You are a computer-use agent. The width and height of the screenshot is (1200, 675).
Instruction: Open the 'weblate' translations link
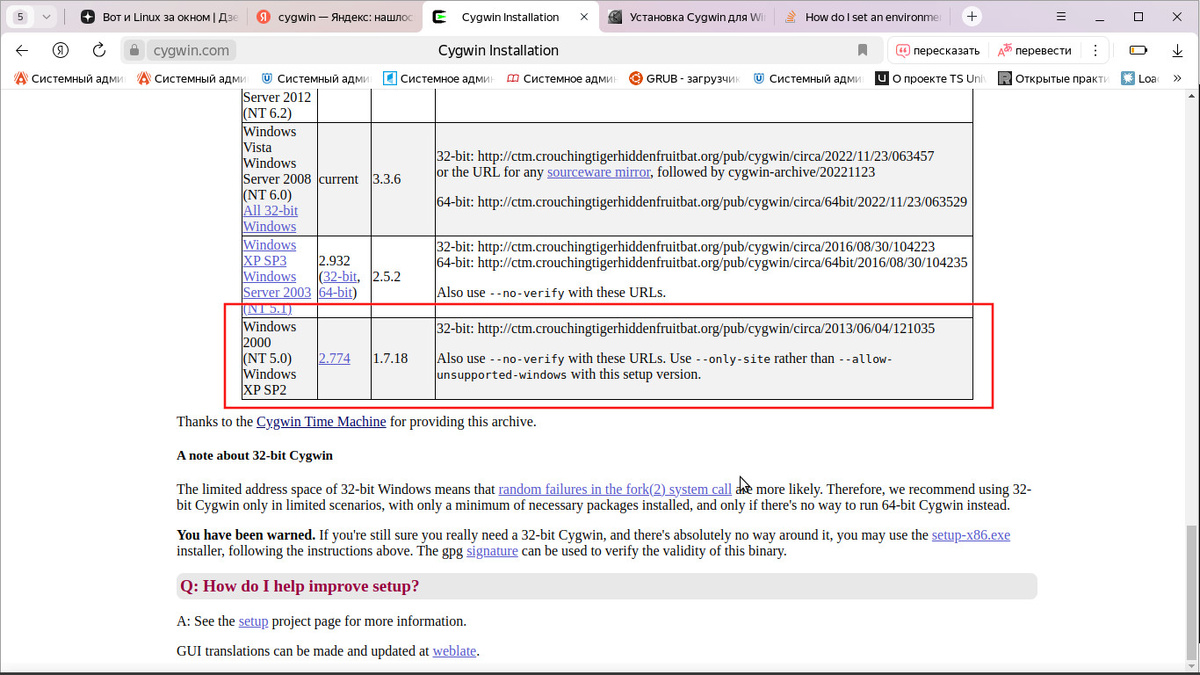pyautogui.click(x=454, y=651)
